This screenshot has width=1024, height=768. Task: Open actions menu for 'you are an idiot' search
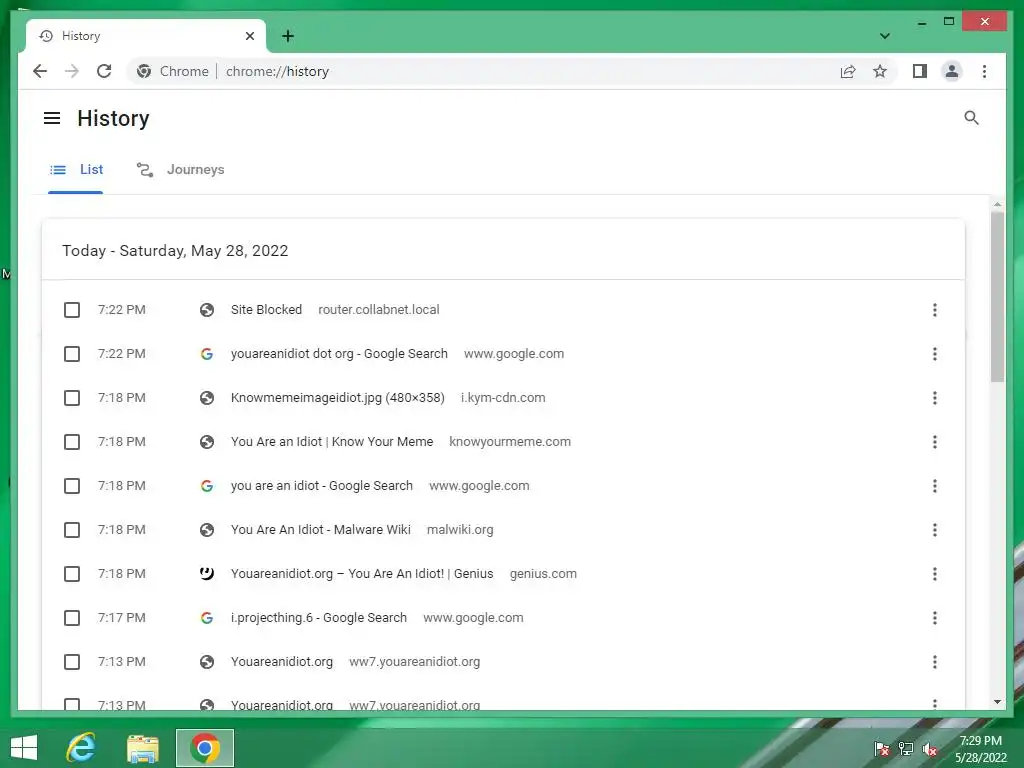click(x=935, y=486)
